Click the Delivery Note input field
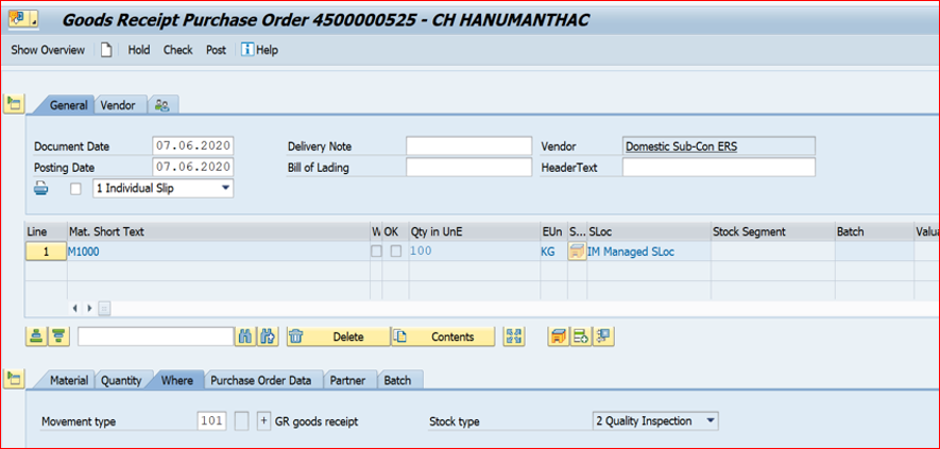Viewport: 940px width, 449px height. [469, 146]
